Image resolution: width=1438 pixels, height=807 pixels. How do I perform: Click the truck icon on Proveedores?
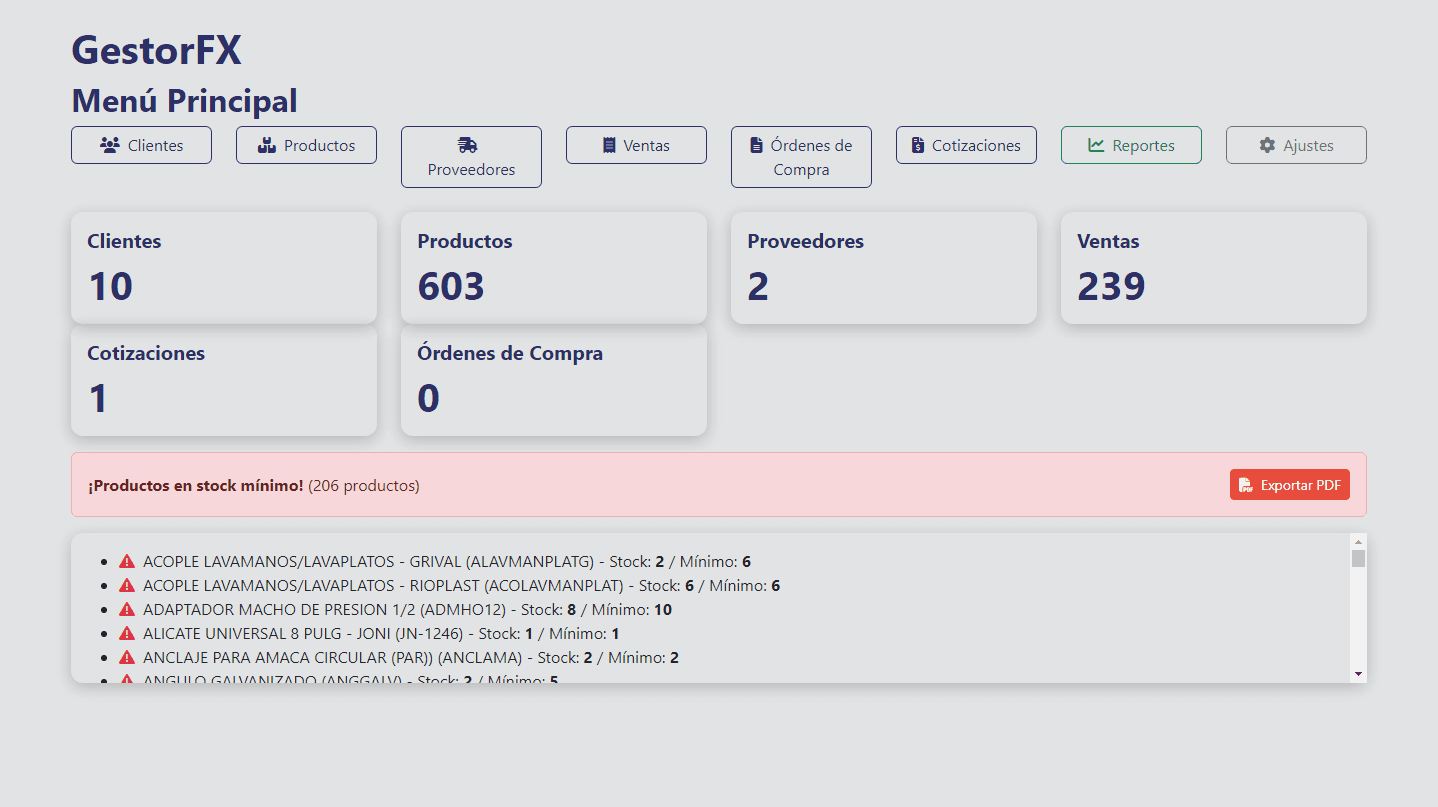coord(466,144)
